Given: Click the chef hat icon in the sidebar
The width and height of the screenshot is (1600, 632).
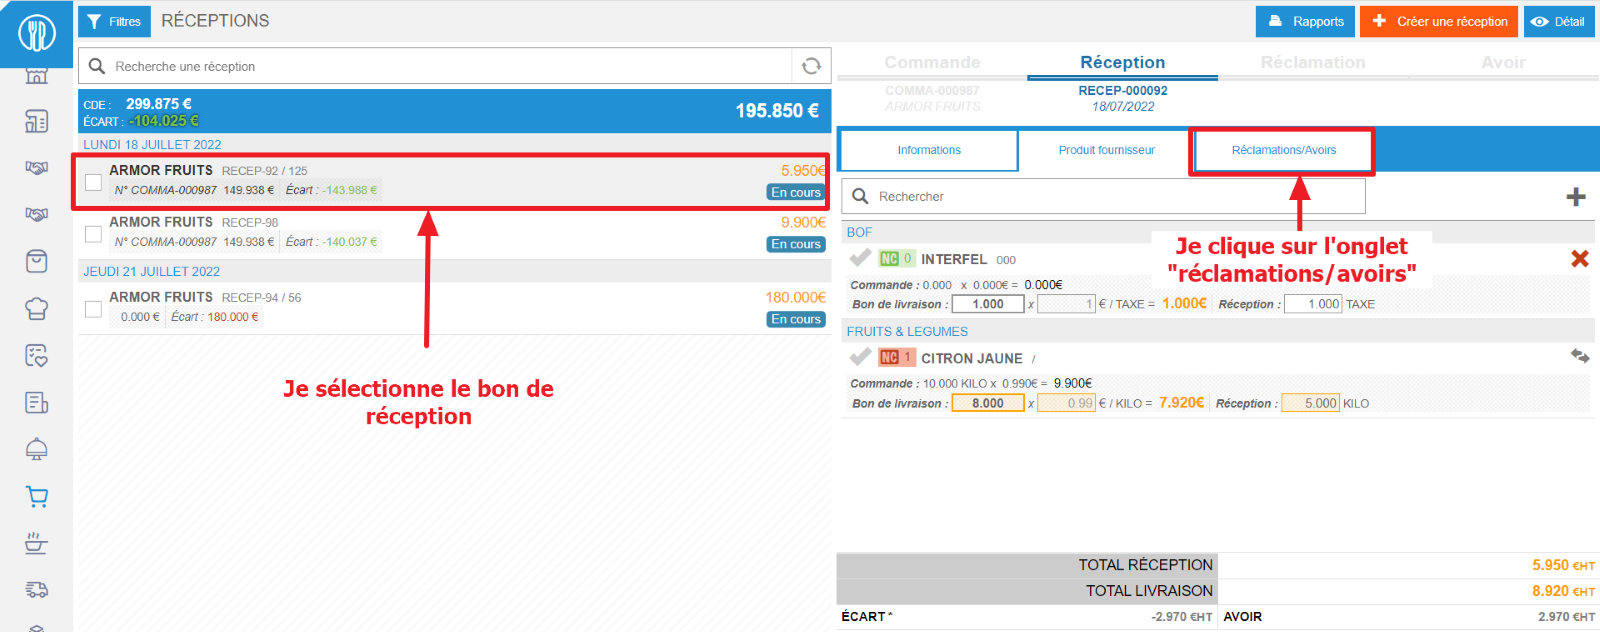Looking at the screenshot, I should [x=37, y=309].
